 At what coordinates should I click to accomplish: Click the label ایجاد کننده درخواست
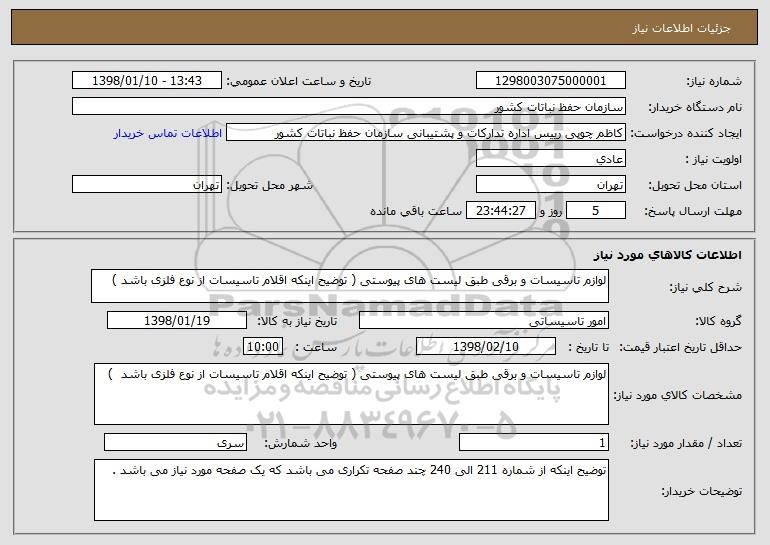pos(686,133)
